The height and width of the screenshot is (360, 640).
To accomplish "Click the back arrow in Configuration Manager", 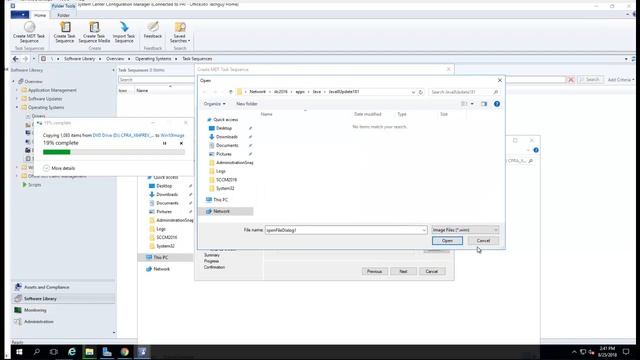I will click(x=16, y=59).
